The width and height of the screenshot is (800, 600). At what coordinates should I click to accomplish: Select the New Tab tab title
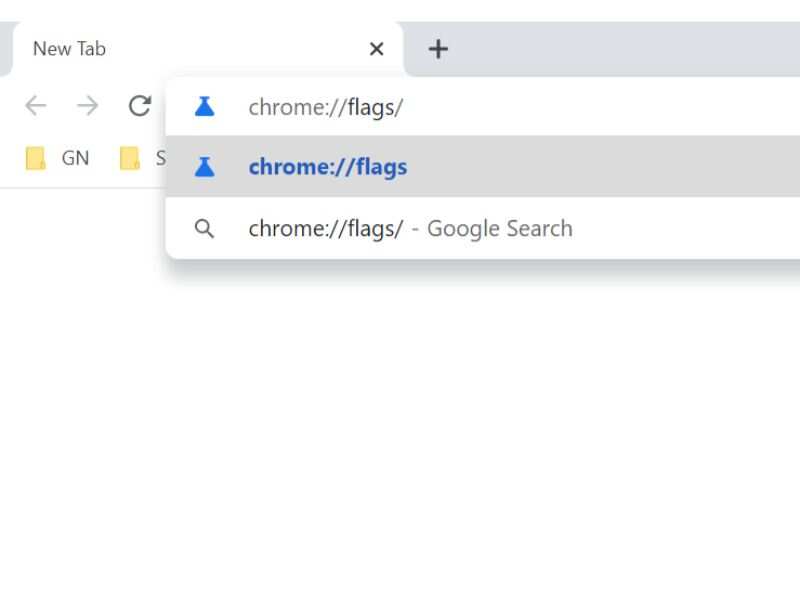tap(69, 49)
